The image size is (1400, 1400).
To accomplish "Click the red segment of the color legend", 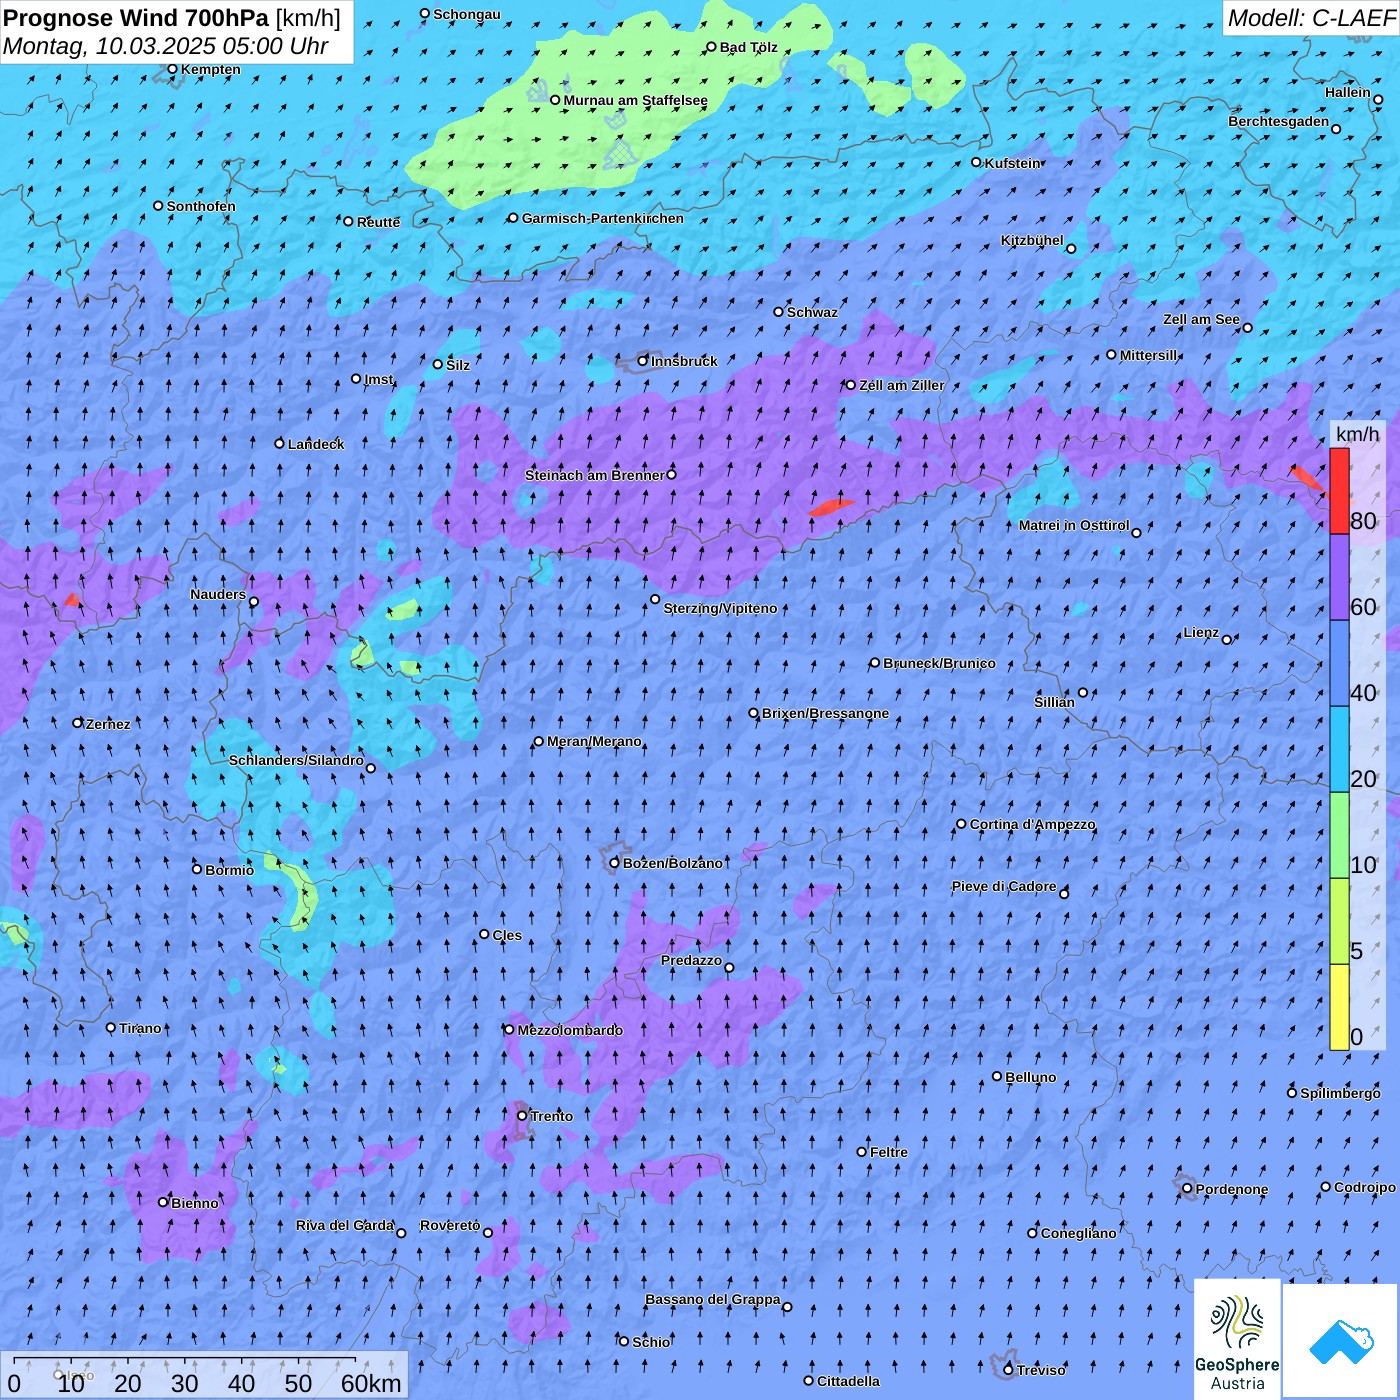I will 1339,491.
